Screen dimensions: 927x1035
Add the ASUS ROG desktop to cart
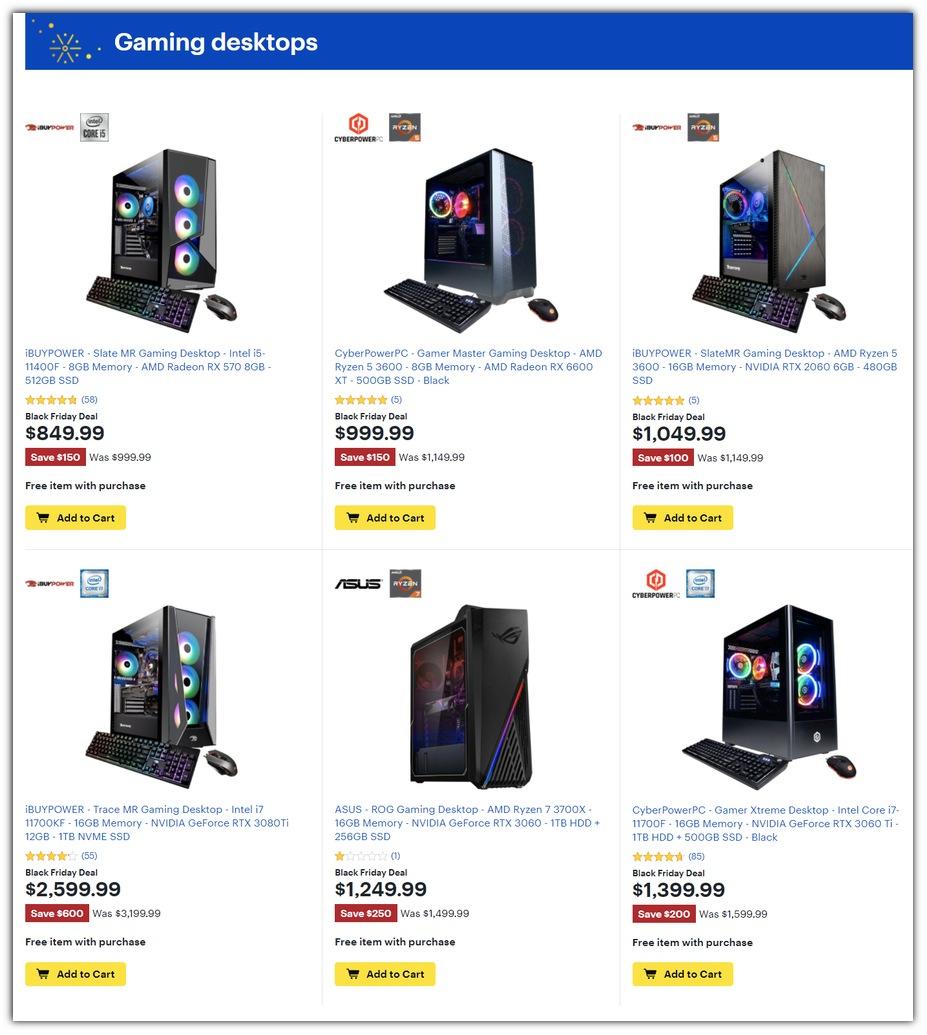(x=385, y=974)
